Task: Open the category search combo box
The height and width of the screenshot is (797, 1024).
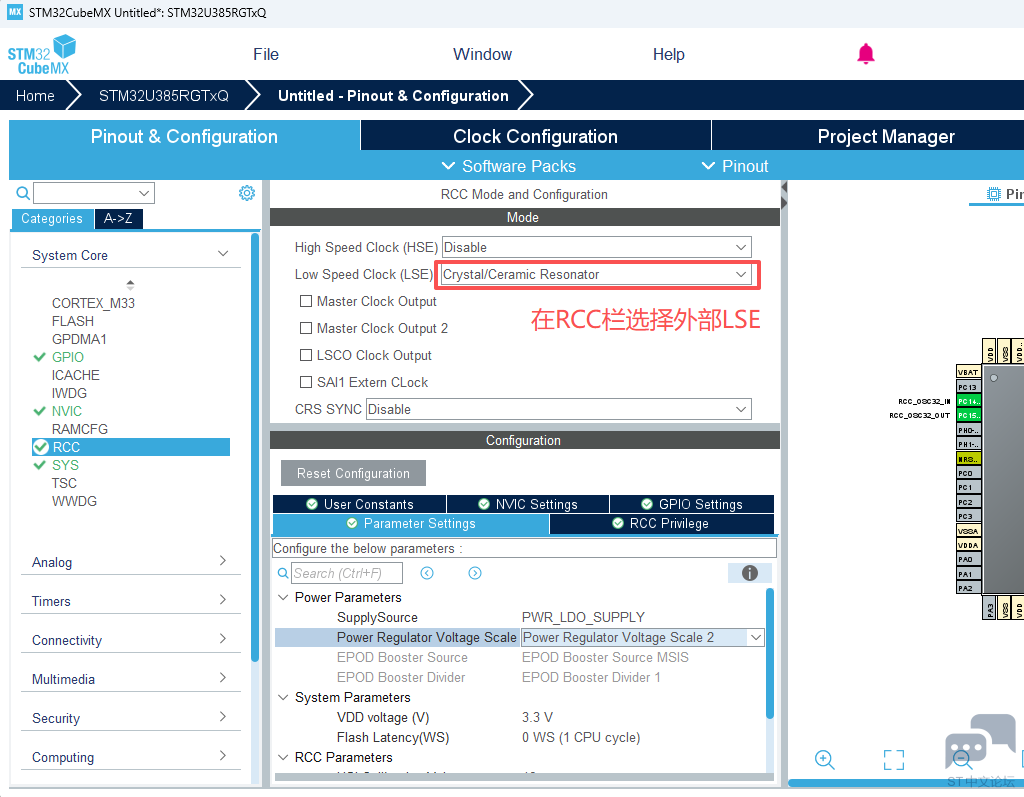Action: [94, 193]
